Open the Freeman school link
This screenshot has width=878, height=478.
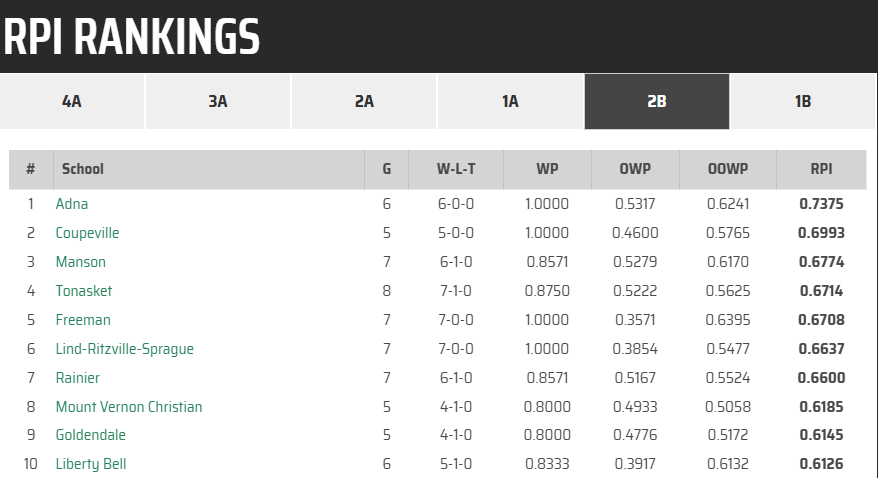(83, 320)
